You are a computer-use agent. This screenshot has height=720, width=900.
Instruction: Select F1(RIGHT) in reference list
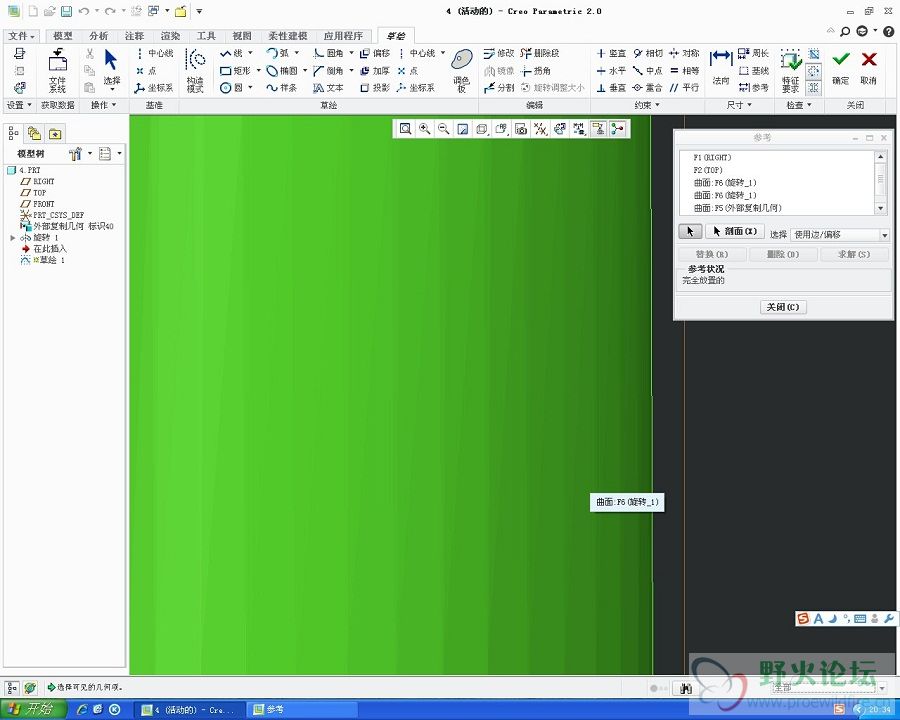coord(712,157)
